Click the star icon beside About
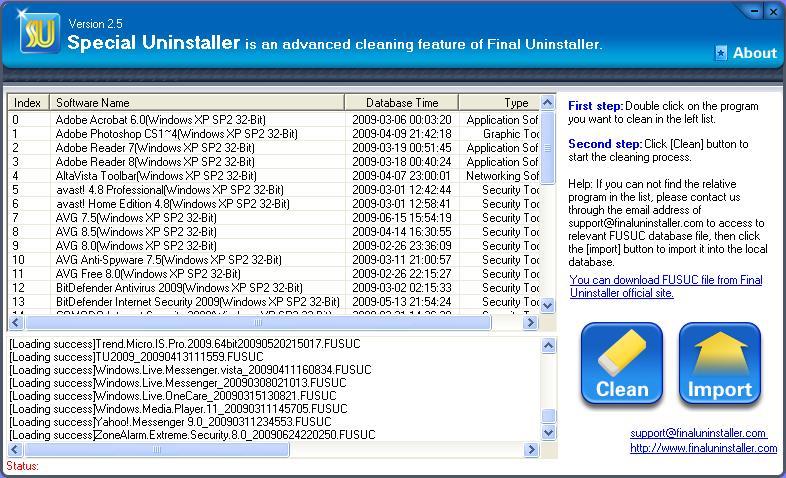 (x=721, y=53)
